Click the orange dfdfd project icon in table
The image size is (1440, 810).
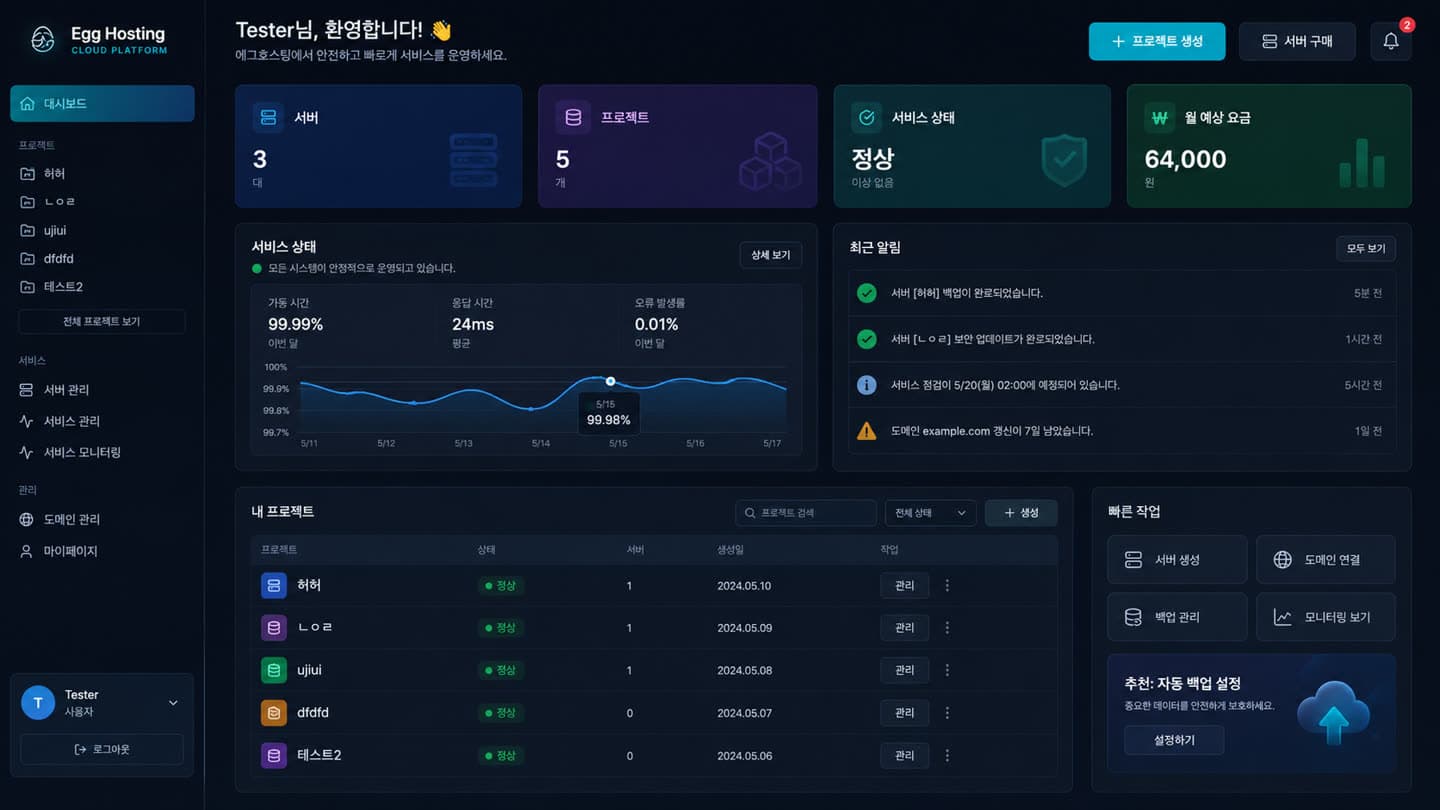tap(274, 713)
